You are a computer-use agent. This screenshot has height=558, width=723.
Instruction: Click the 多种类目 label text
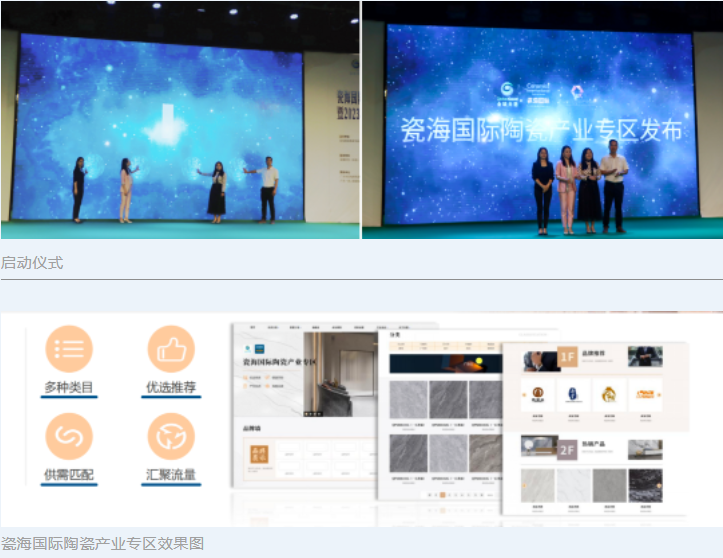[x=69, y=387]
